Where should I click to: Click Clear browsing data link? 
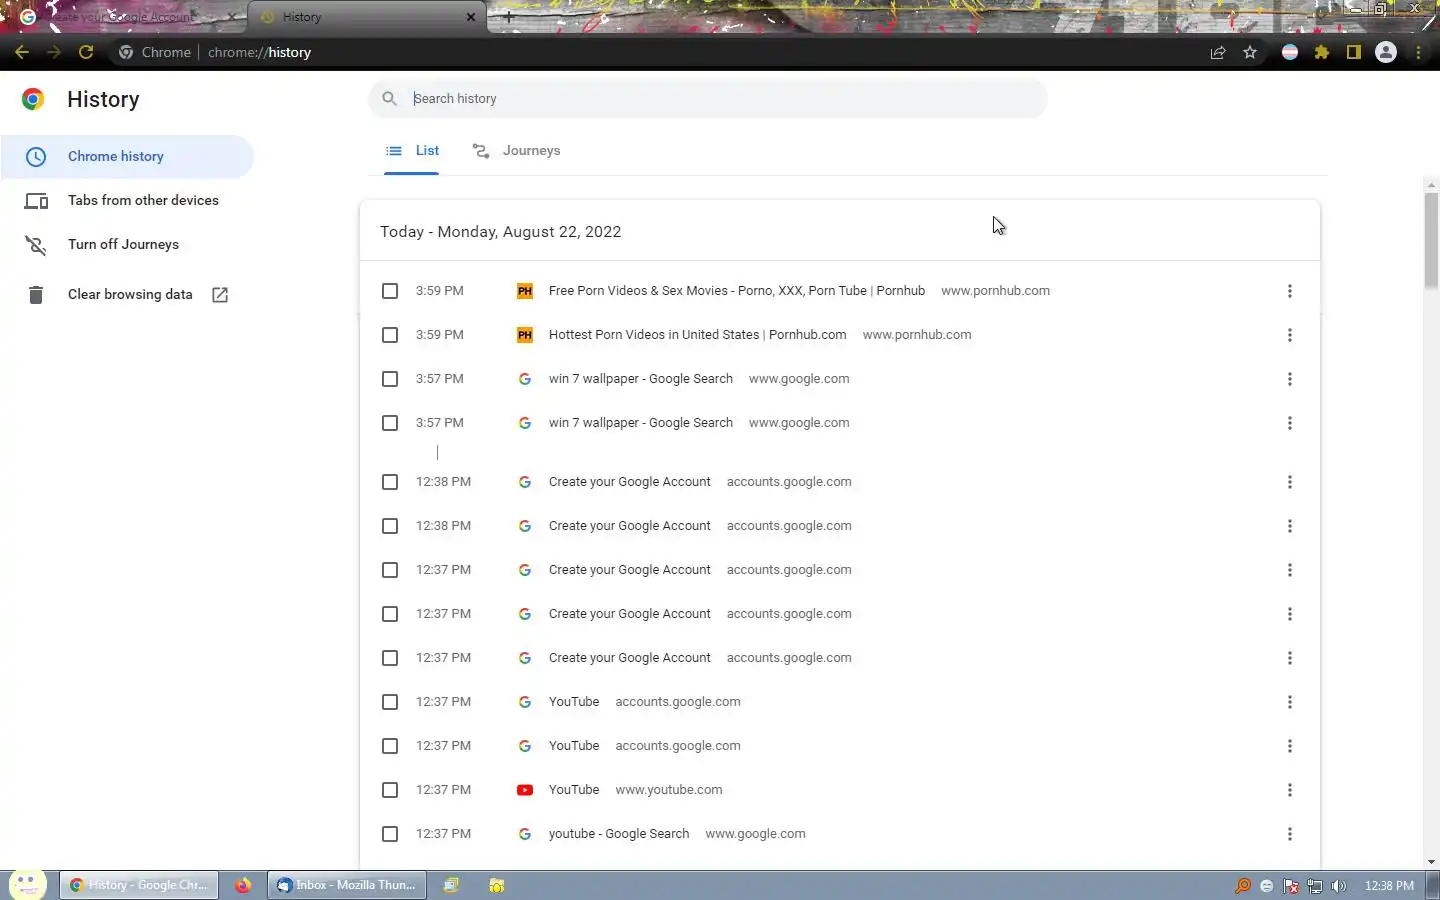[x=130, y=295]
